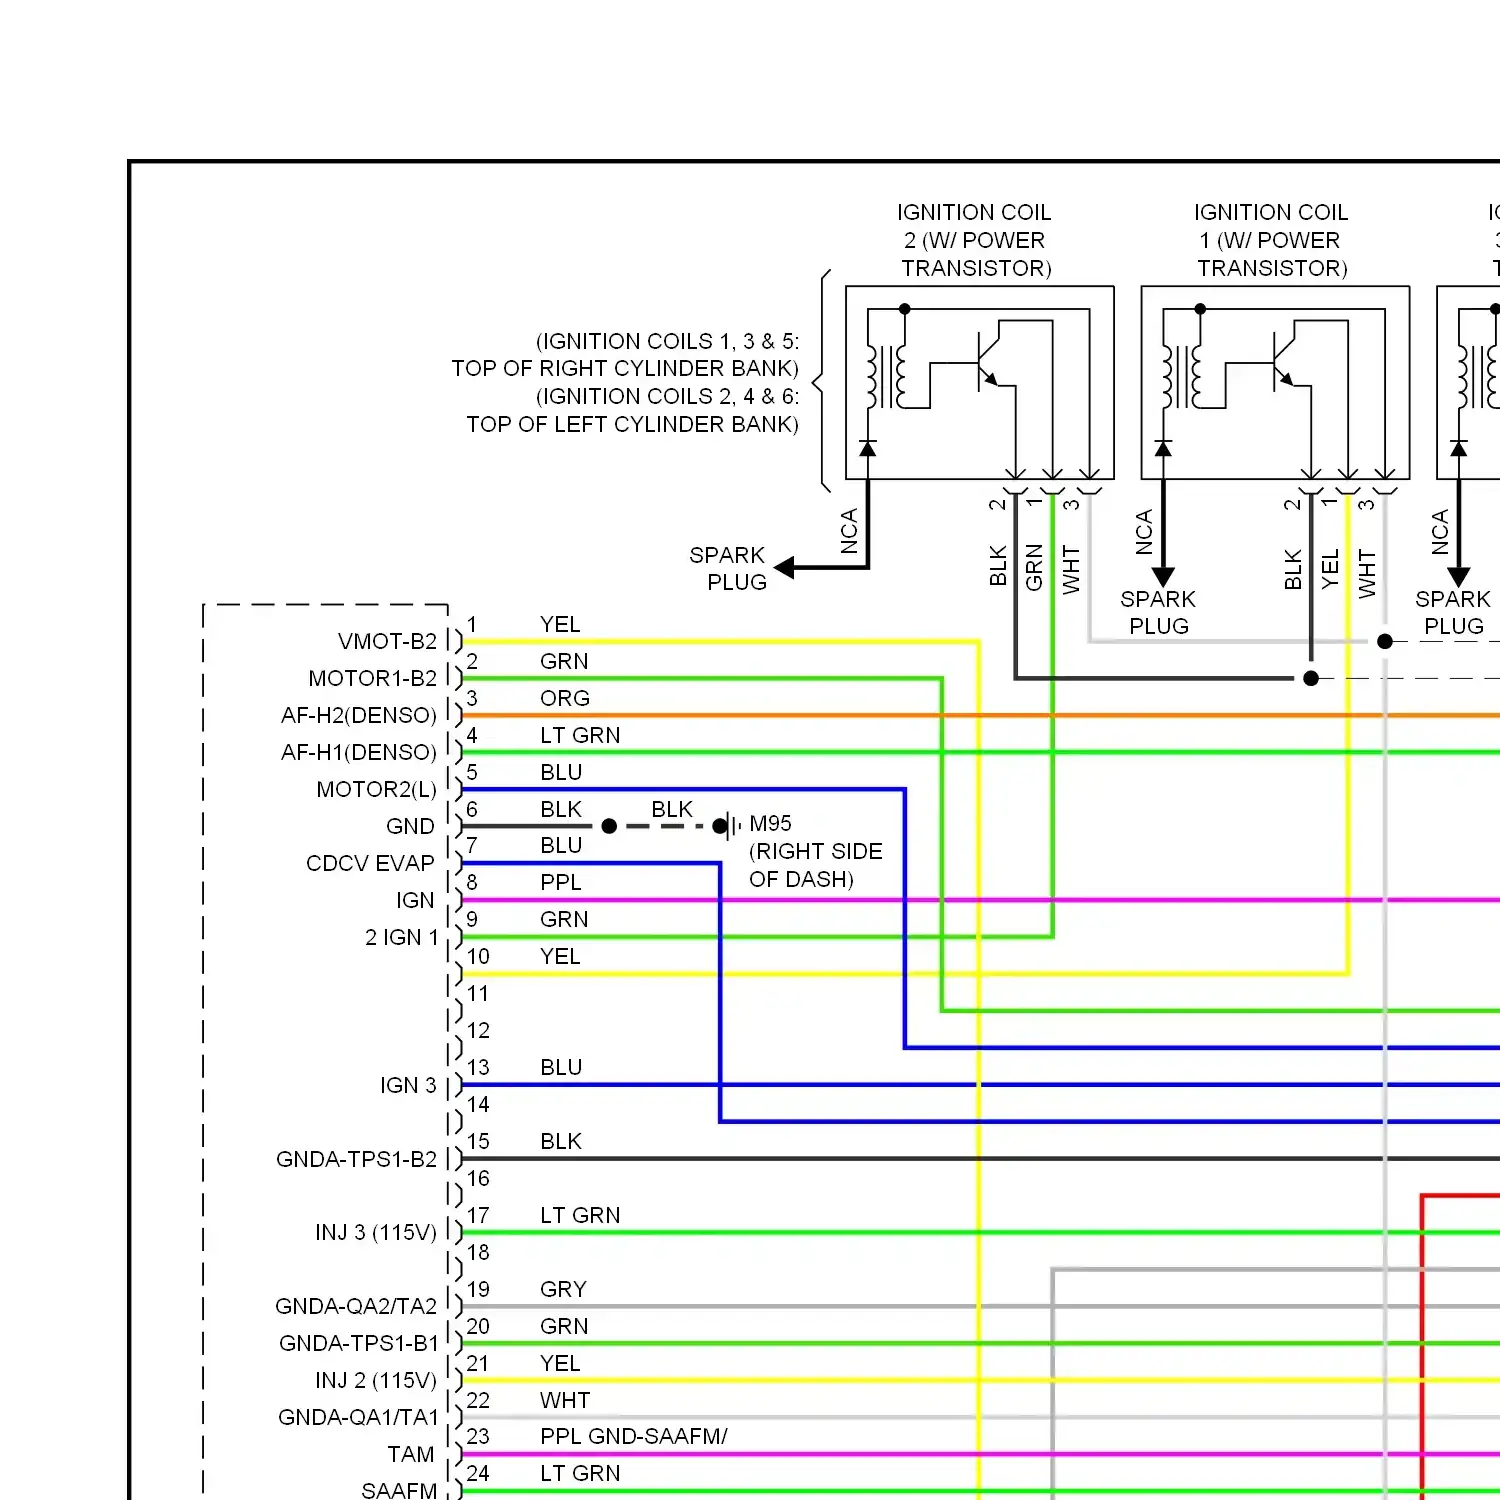
Task: Select the IGN 3 pin label
Action: click(x=408, y=1085)
